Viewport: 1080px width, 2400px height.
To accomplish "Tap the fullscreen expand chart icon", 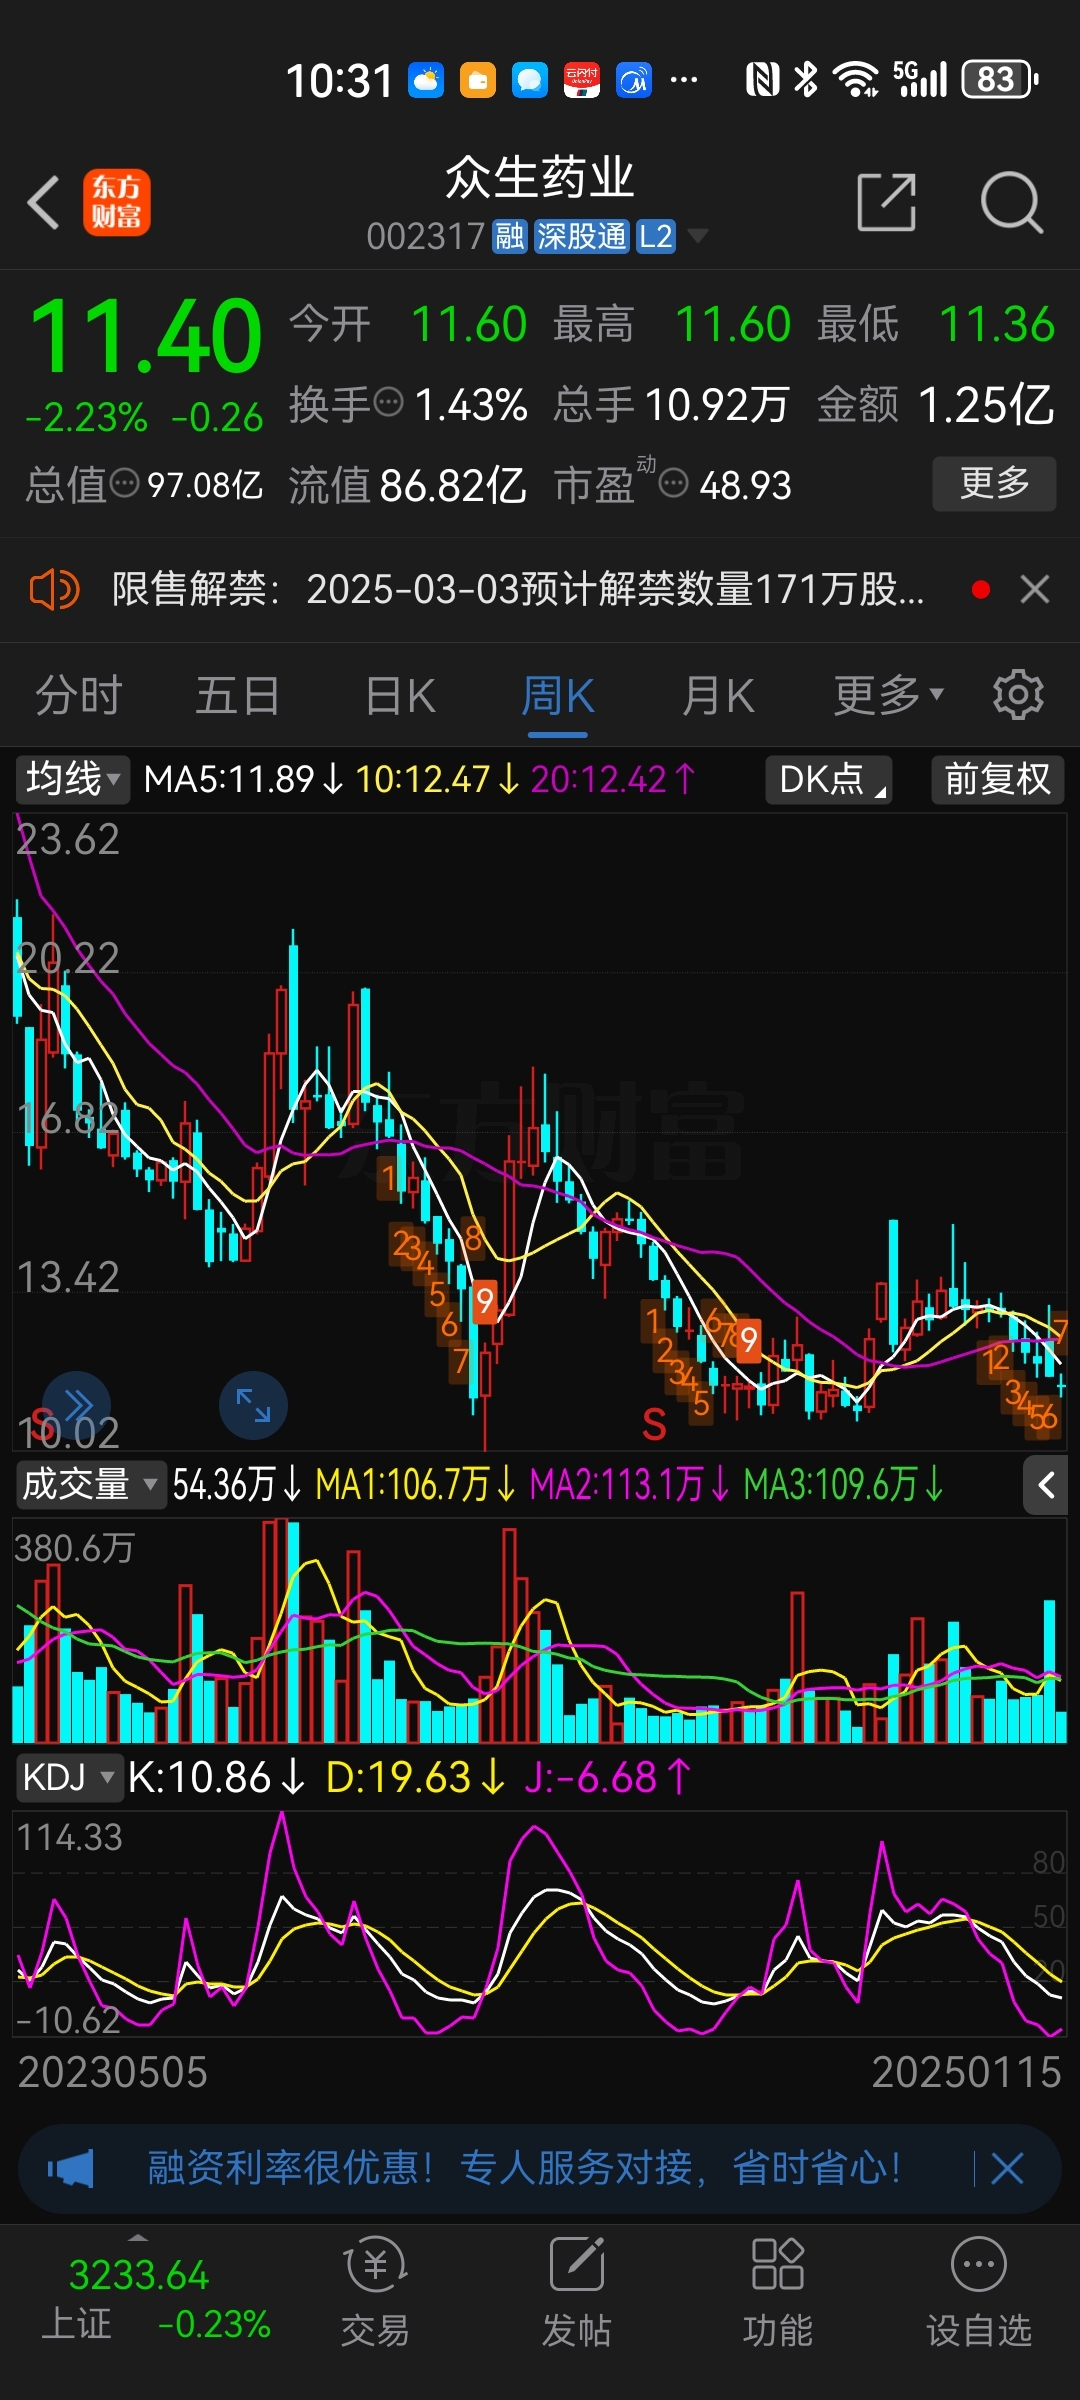I will point(253,1405).
